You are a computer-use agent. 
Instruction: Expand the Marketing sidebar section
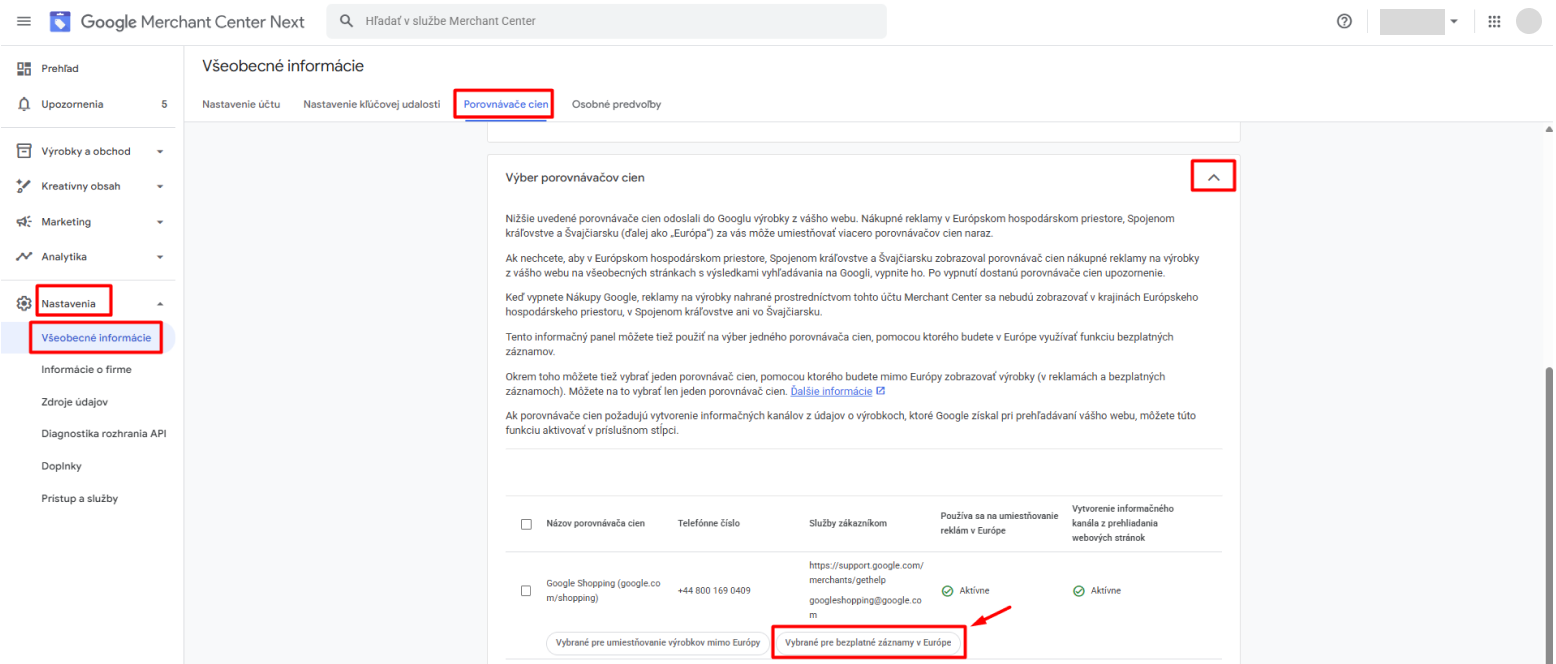point(159,222)
